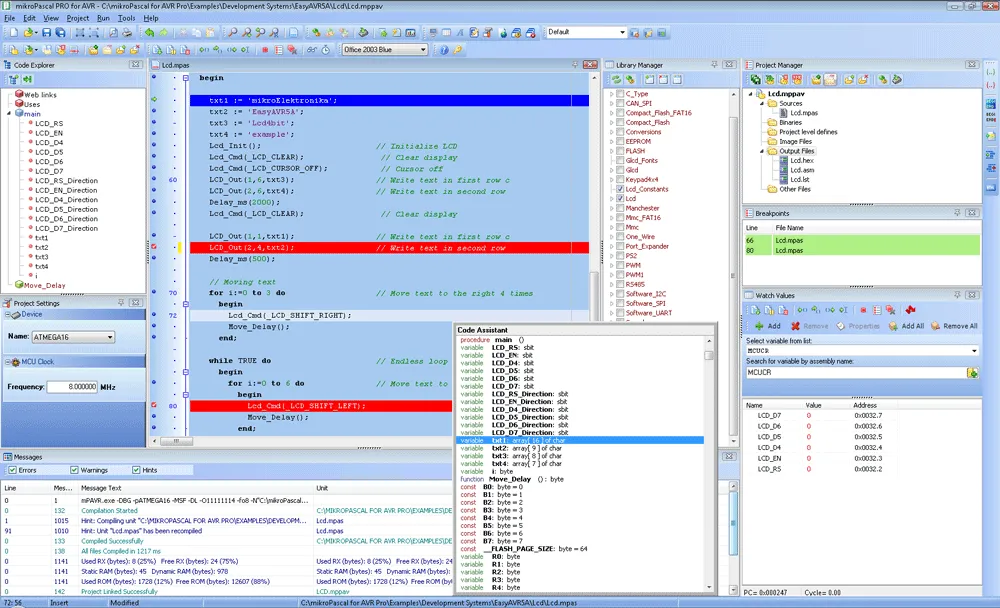Check the EEPROM library checkbox
1000x608 pixels.
620,142
